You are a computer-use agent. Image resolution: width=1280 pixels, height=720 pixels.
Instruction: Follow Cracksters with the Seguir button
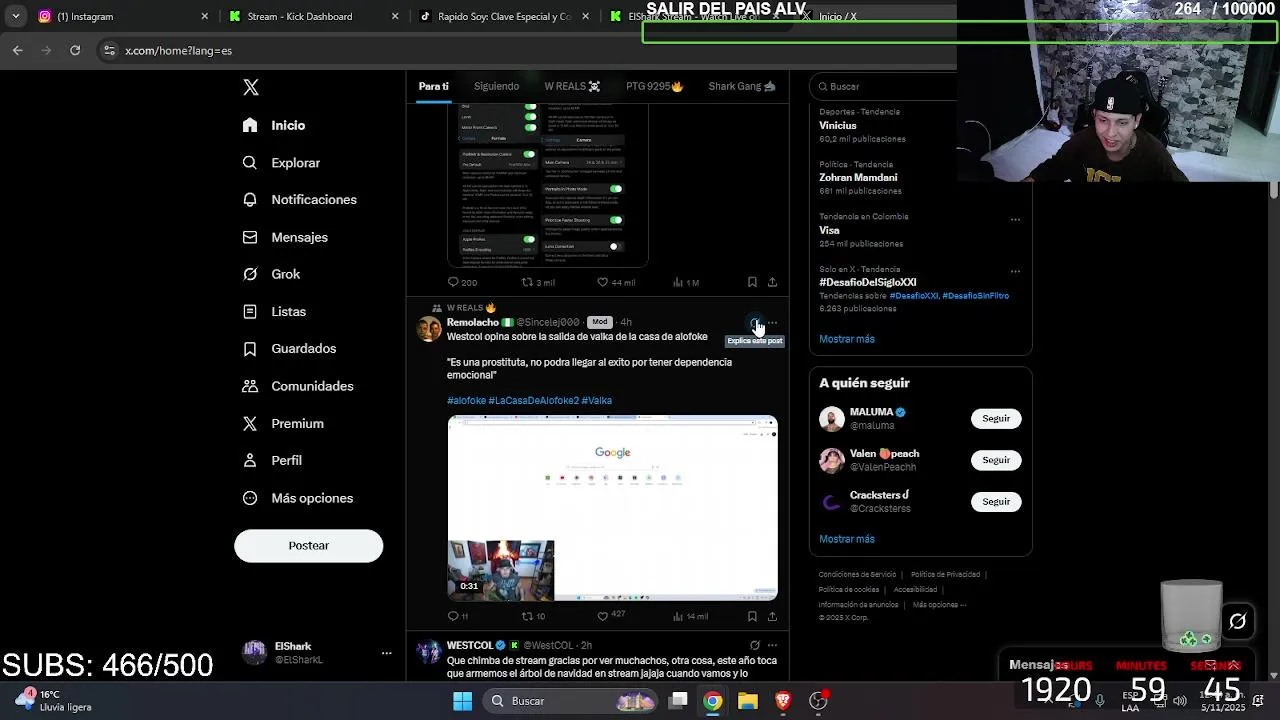click(x=996, y=501)
